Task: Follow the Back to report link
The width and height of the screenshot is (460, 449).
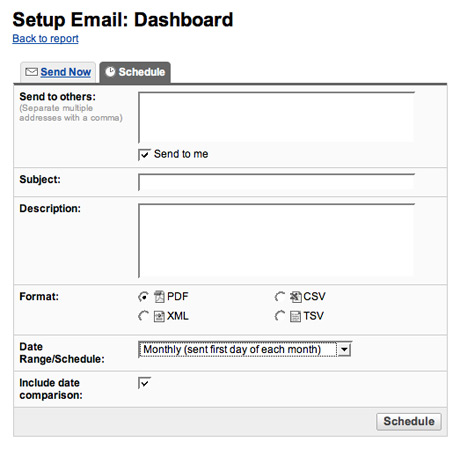Action: (x=45, y=39)
